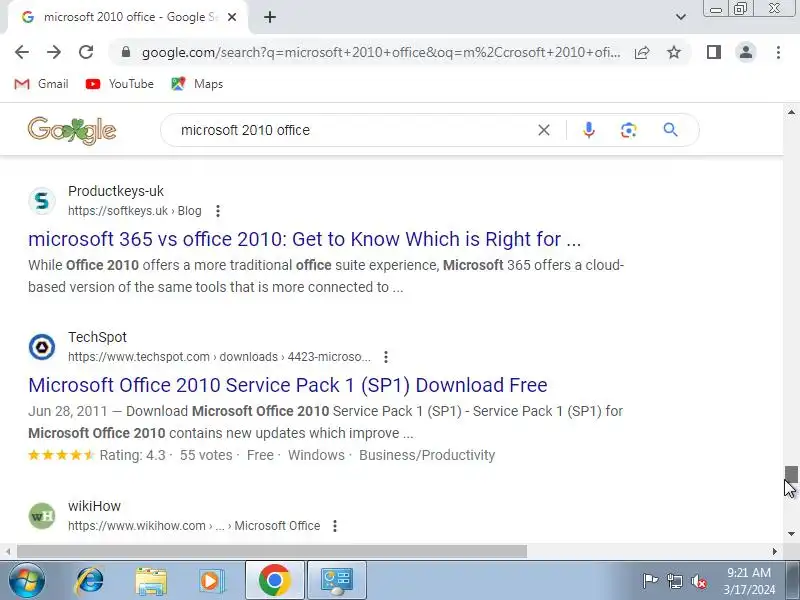Go forward to next page
The height and width of the screenshot is (600, 800).
pos(54,52)
